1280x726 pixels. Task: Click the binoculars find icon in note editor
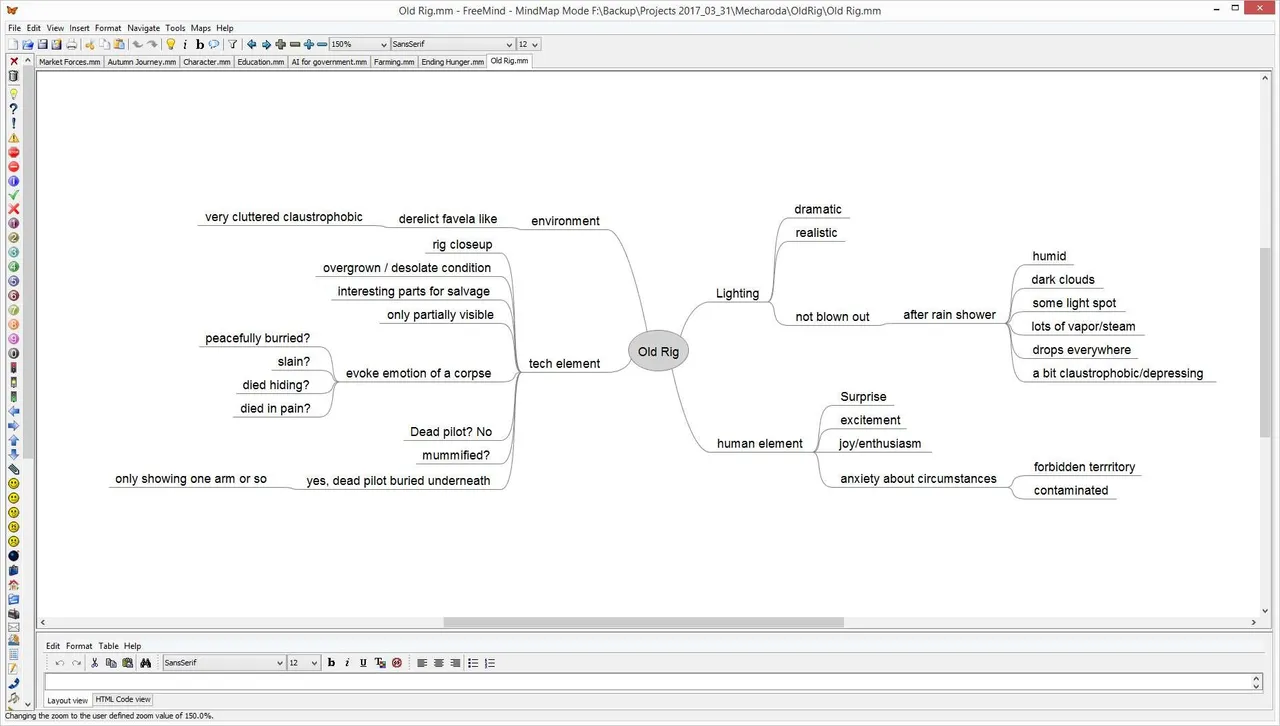145,663
